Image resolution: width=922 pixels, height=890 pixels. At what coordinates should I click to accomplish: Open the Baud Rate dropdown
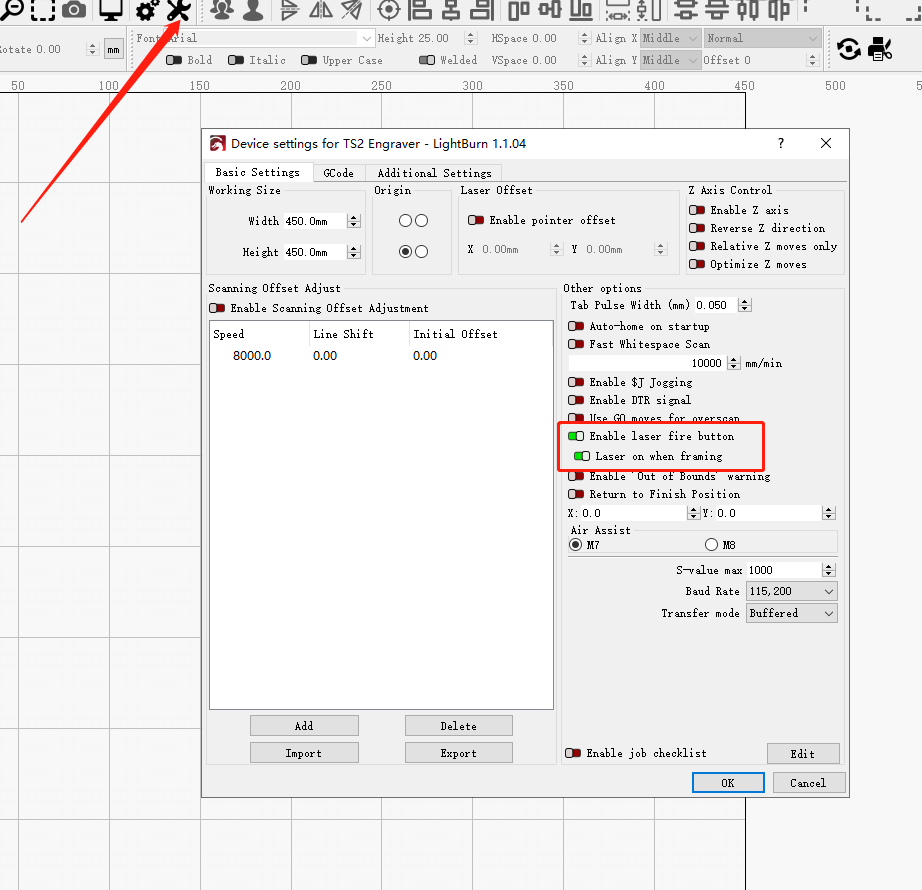[791, 591]
